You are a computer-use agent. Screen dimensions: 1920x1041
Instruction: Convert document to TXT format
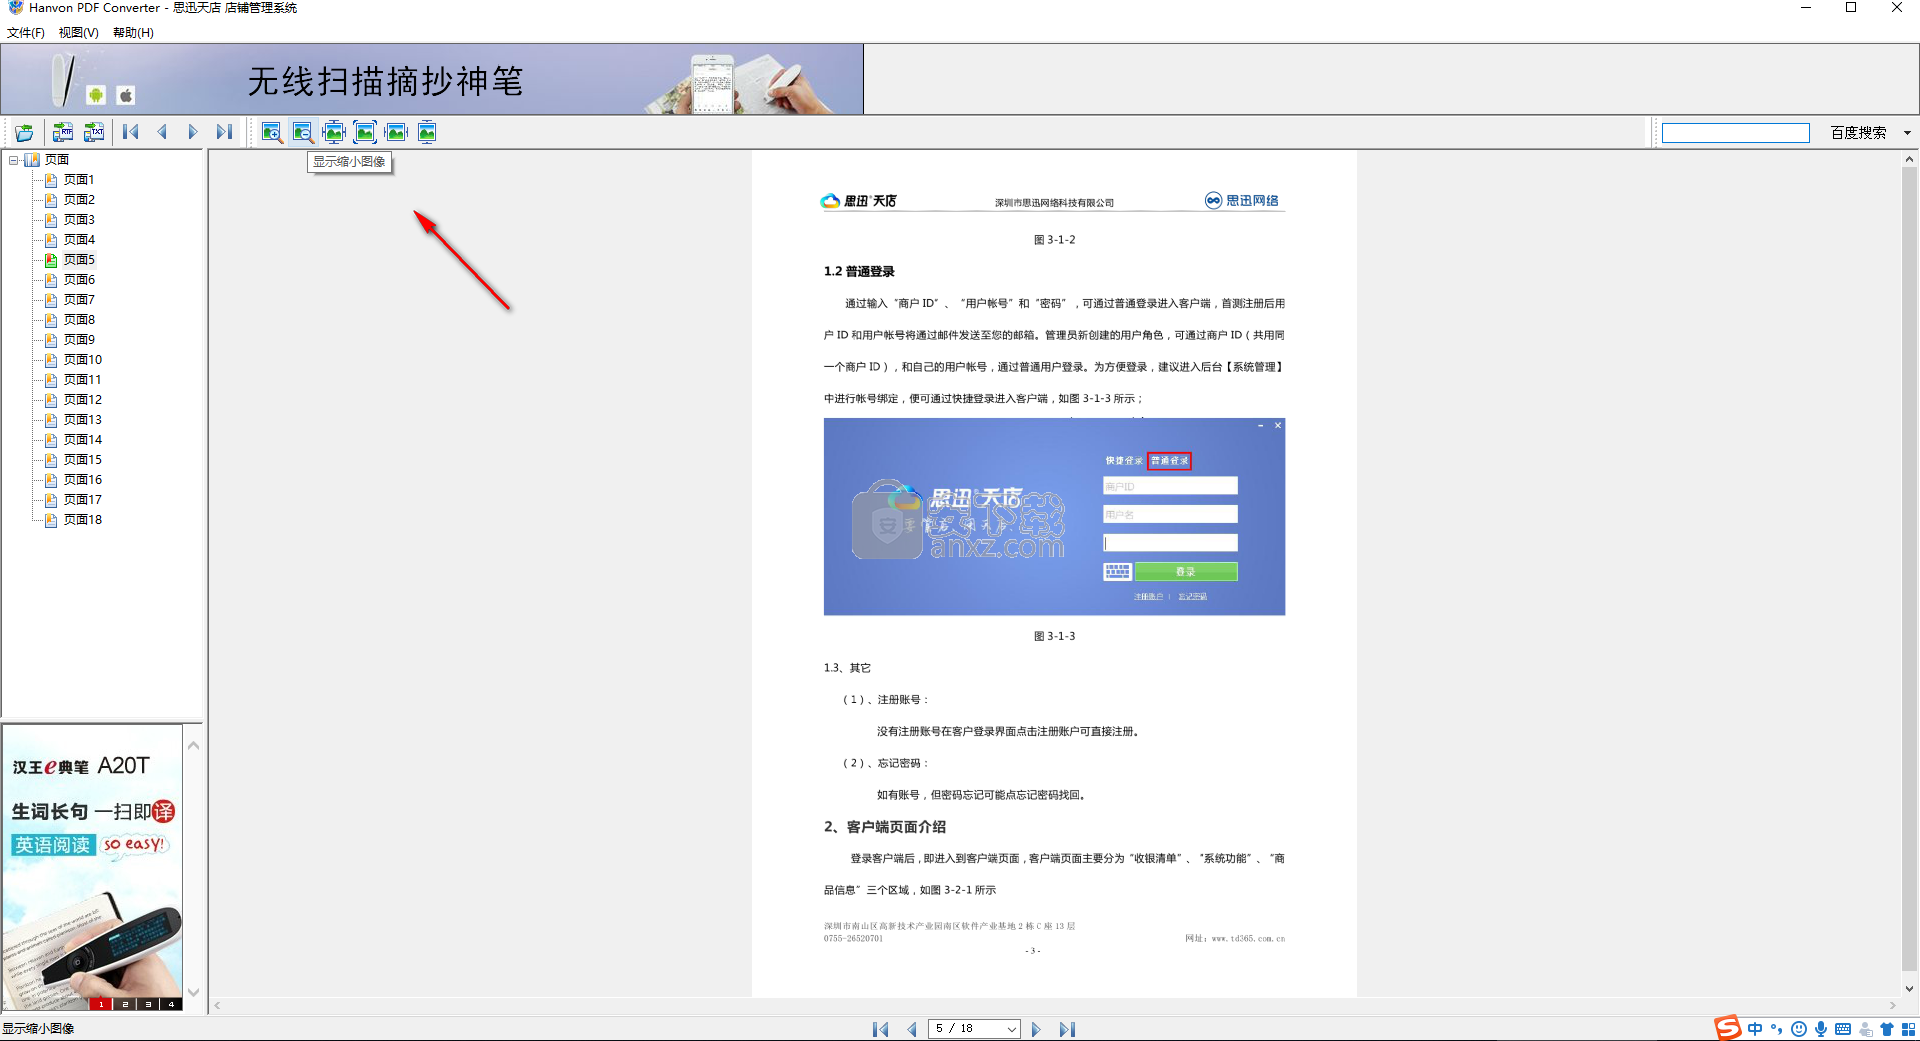point(94,132)
